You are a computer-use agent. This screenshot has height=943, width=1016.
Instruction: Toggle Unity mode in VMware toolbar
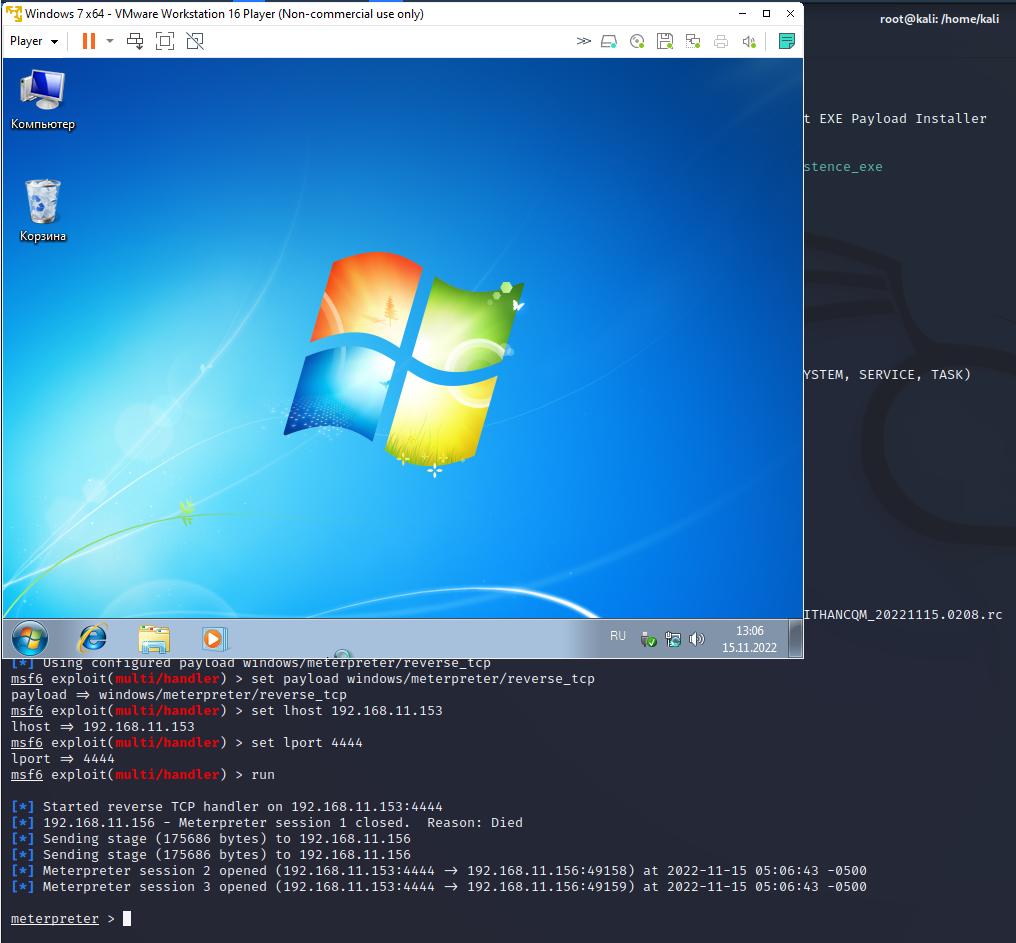195,41
